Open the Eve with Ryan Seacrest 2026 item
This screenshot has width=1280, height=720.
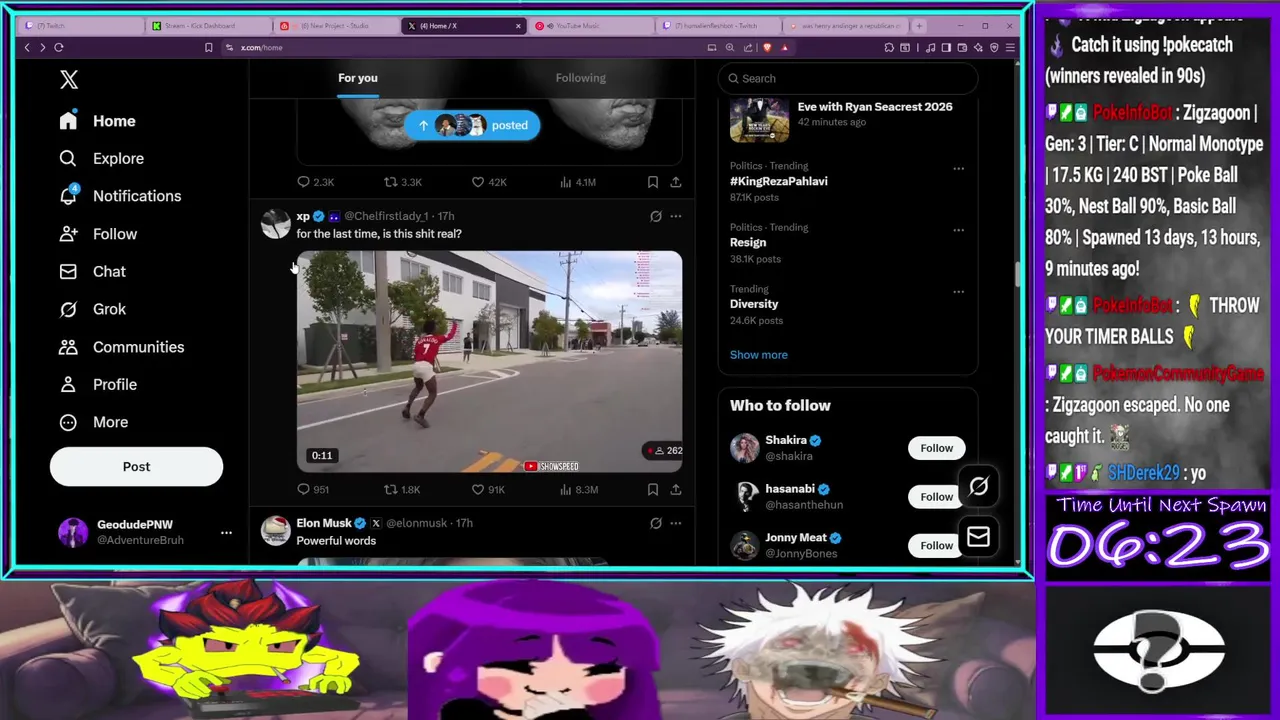click(x=848, y=115)
